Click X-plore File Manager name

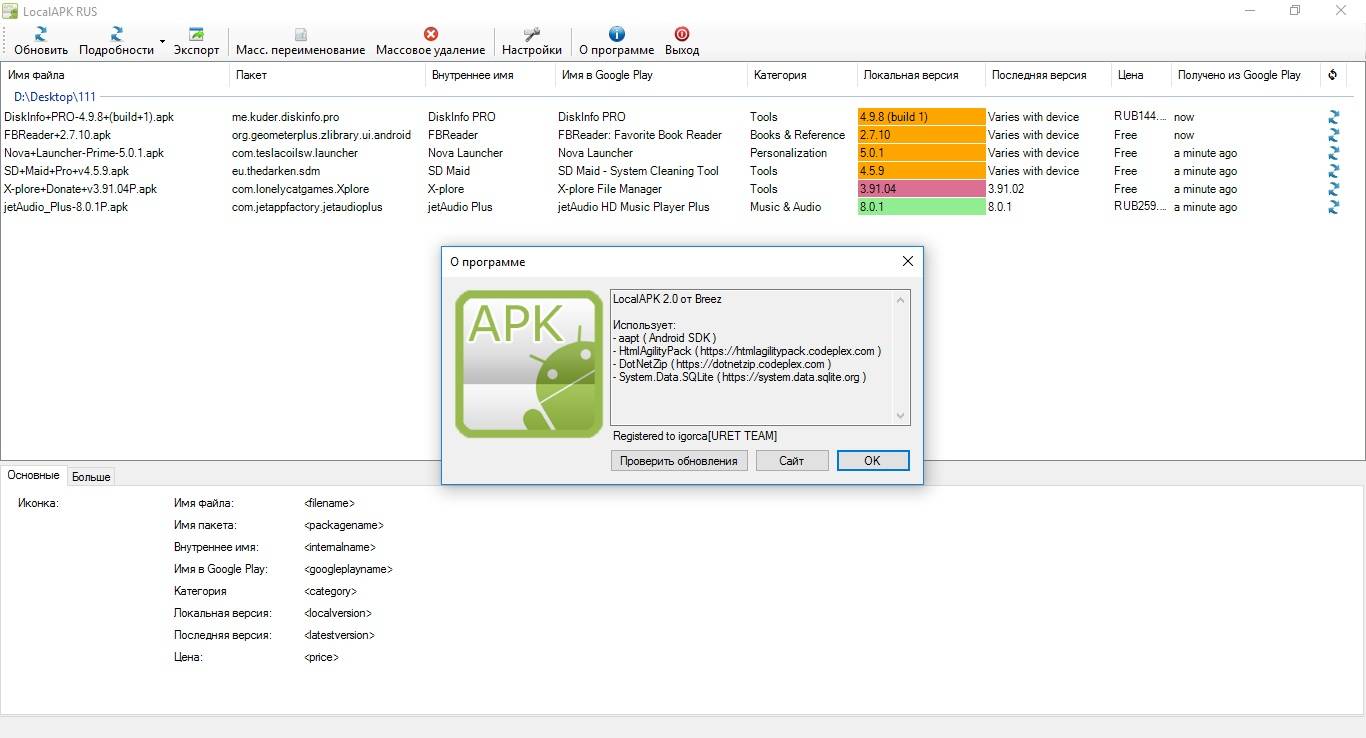point(610,189)
